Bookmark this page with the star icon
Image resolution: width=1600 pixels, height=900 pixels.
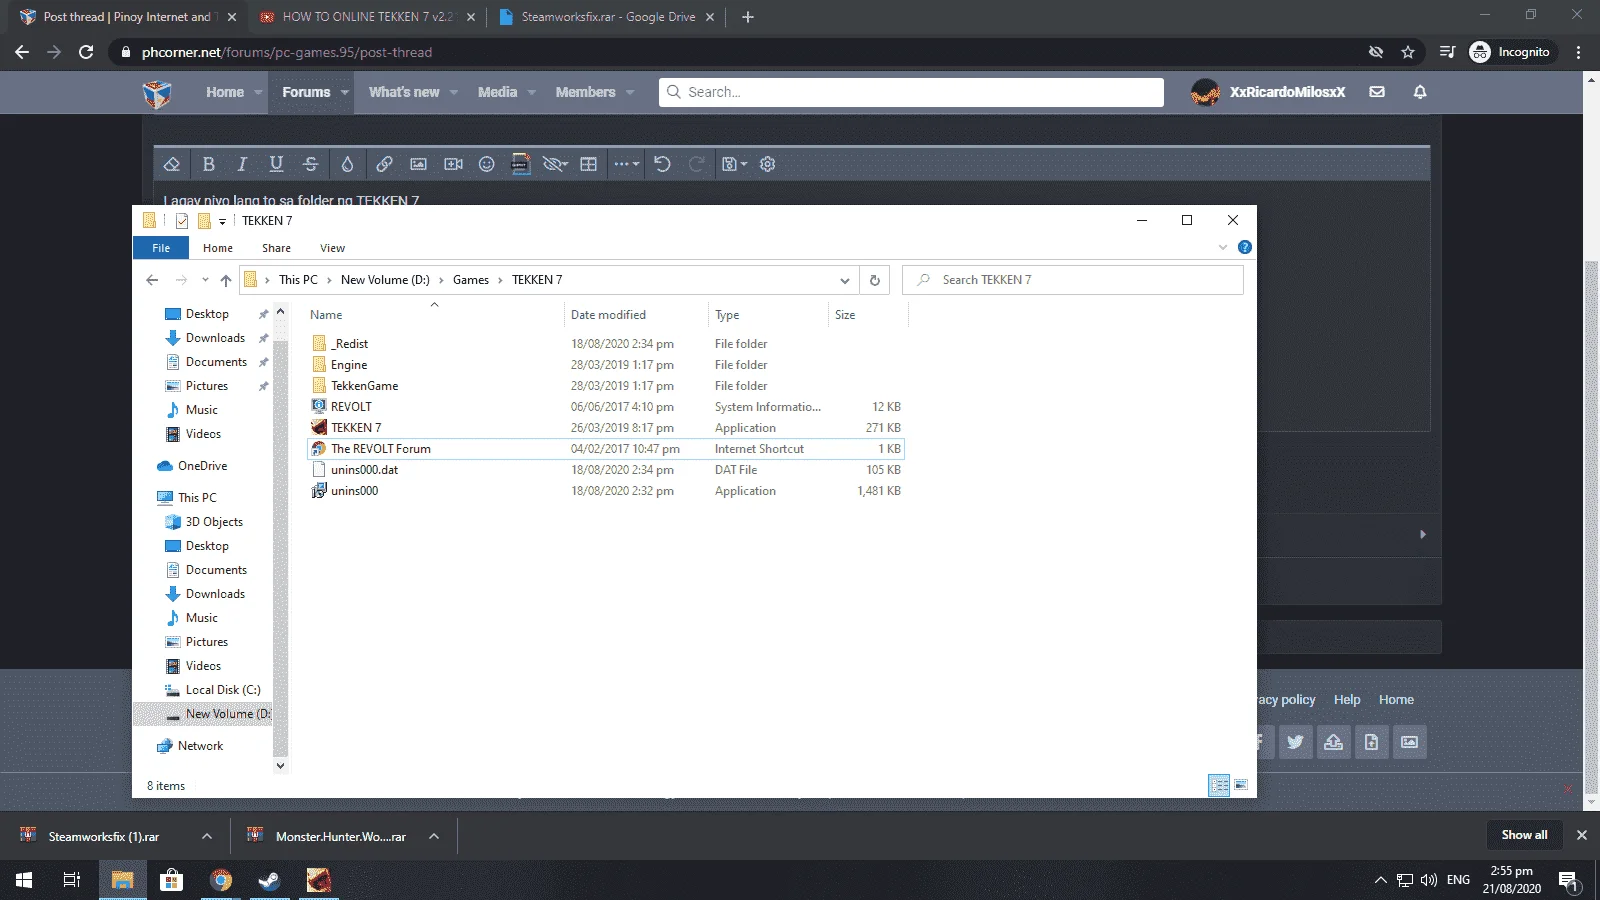(1408, 52)
